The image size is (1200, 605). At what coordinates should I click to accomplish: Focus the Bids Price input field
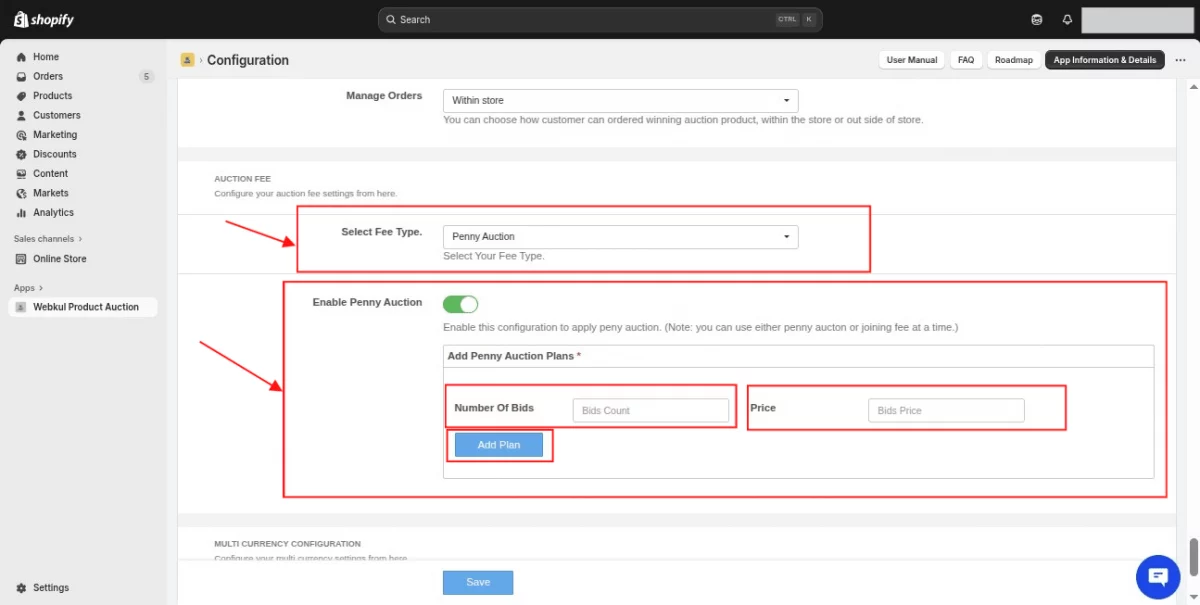pyautogui.click(x=946, y=410)
